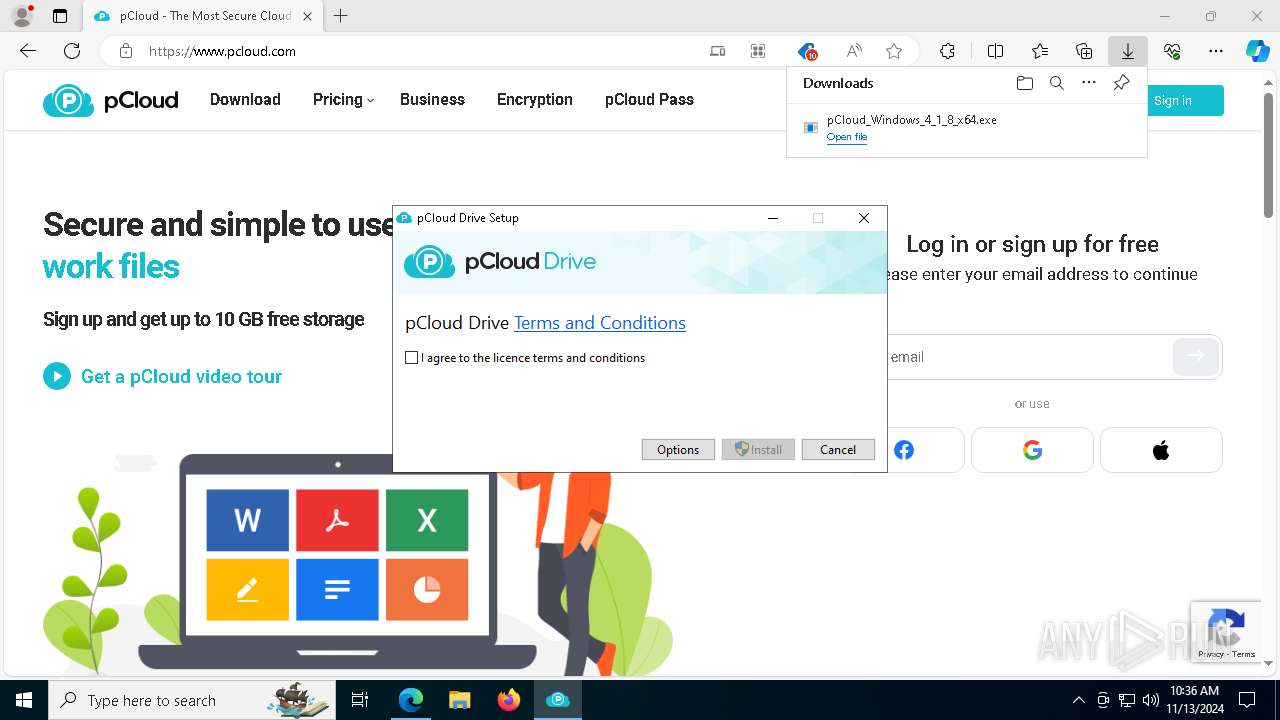Screen dimensions: 1280x720
Task: Sign in with Apple icon
Action: point(1161,450)
